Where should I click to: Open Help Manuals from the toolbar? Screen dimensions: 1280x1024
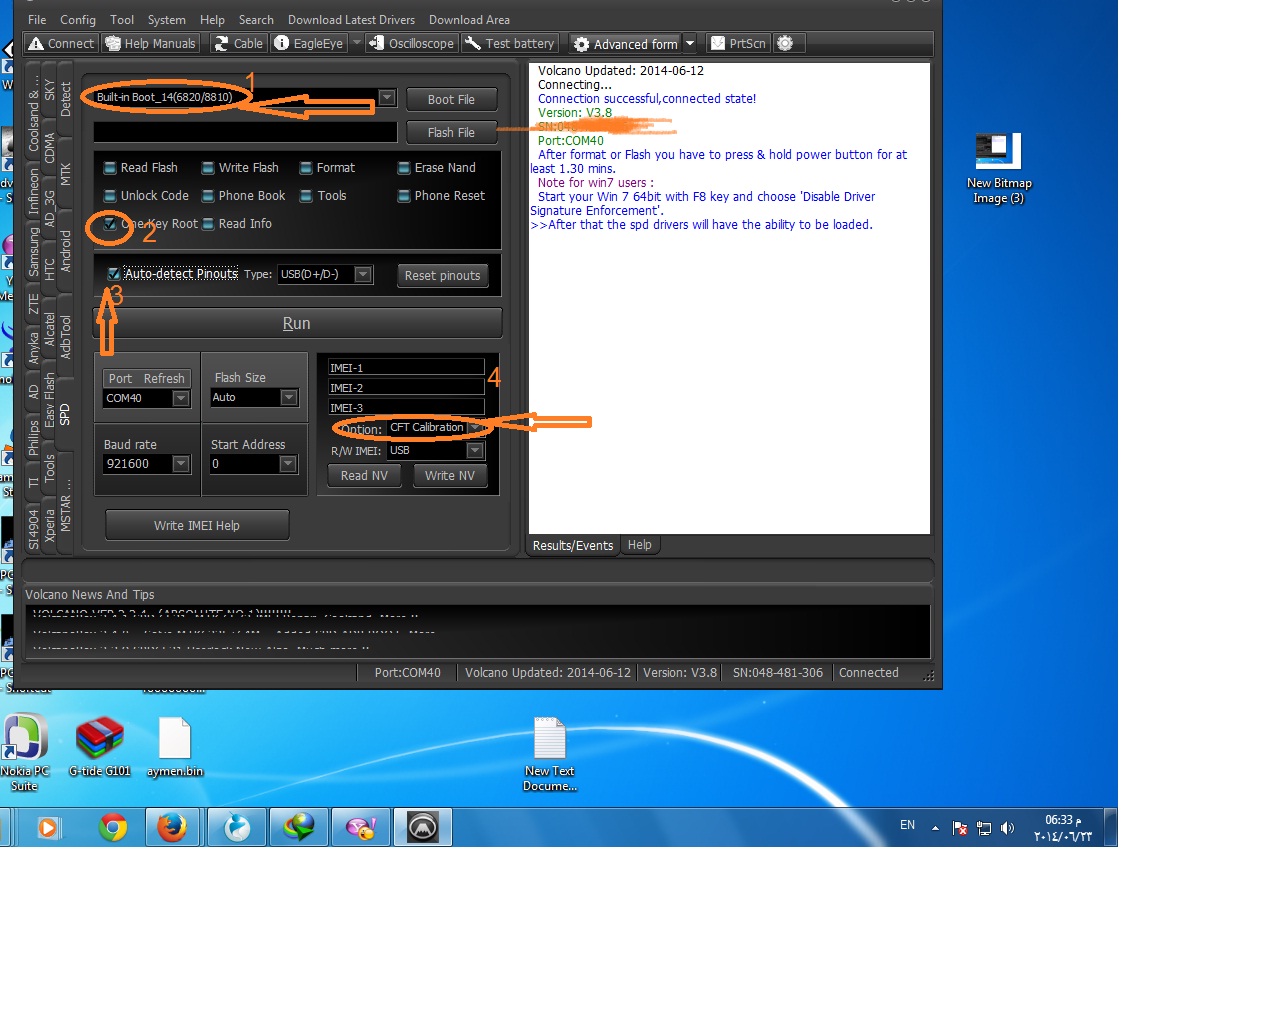(151, 44)
